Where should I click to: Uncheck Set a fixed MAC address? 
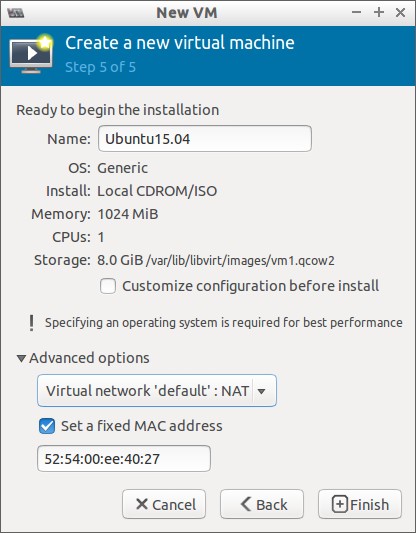tap(47, 426)
